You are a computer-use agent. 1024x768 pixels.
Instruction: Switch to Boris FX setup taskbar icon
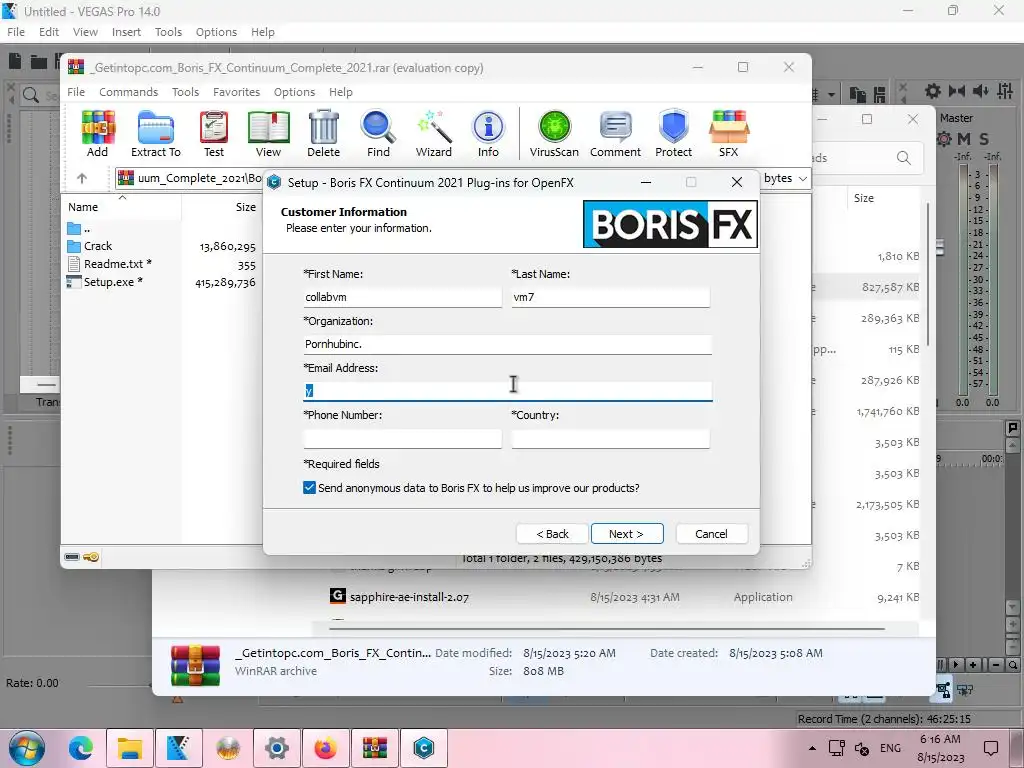pos(424,748)
